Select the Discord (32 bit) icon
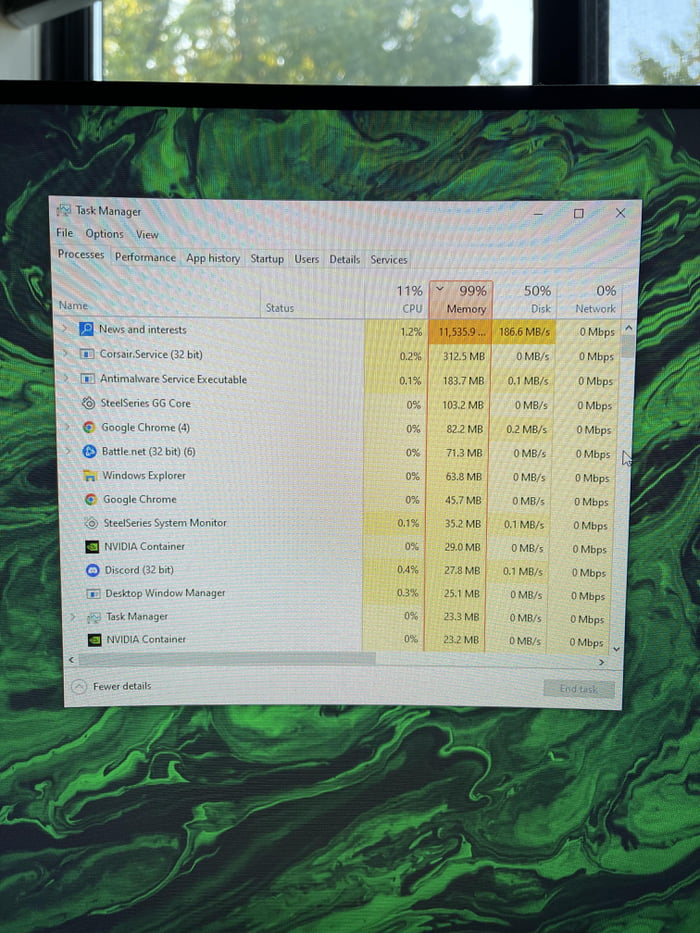Image resolution: width=700 pixels, height=933 pixels. pos(92,570)
